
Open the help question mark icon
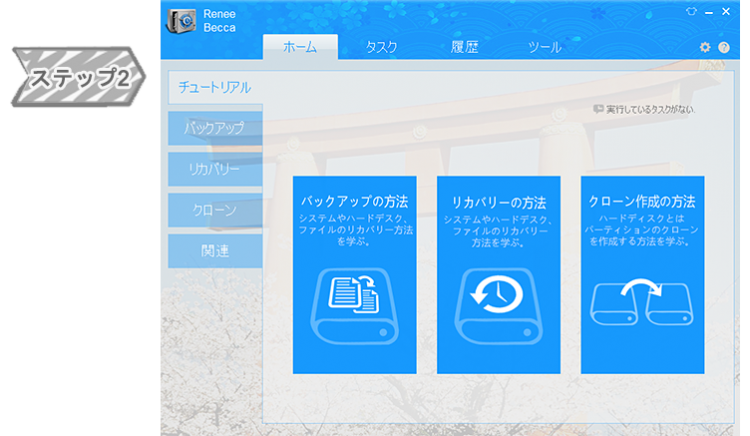pyautogui.click(x=724, y=47)
